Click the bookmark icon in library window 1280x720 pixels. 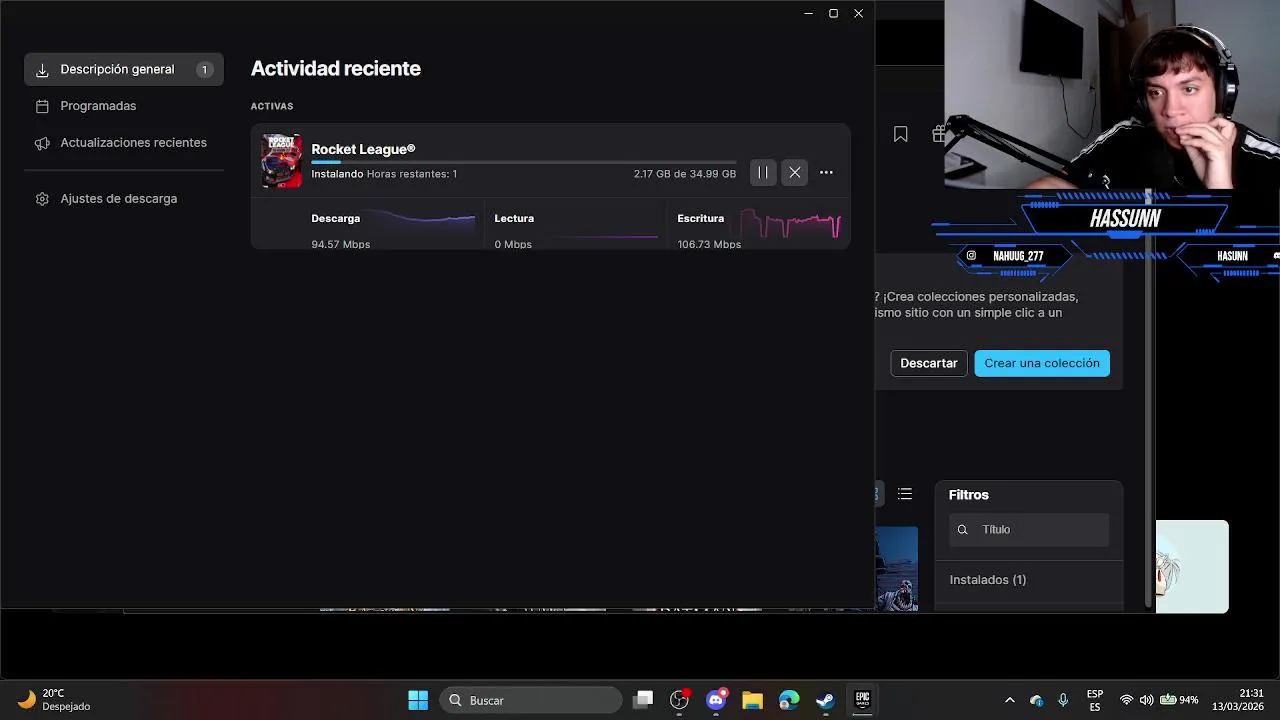click(901, 134)
